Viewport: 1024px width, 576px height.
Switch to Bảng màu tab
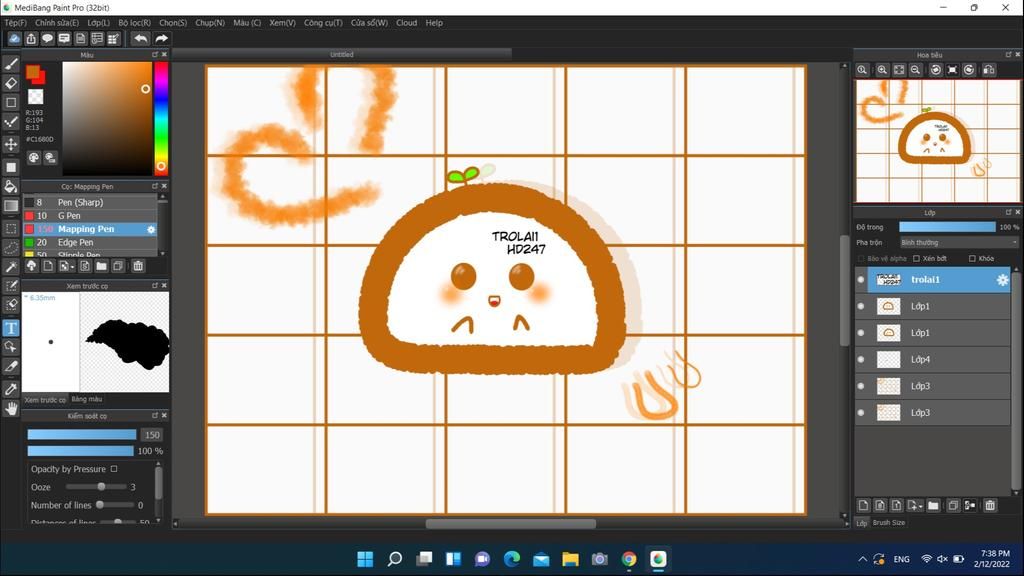click(87, 399)
